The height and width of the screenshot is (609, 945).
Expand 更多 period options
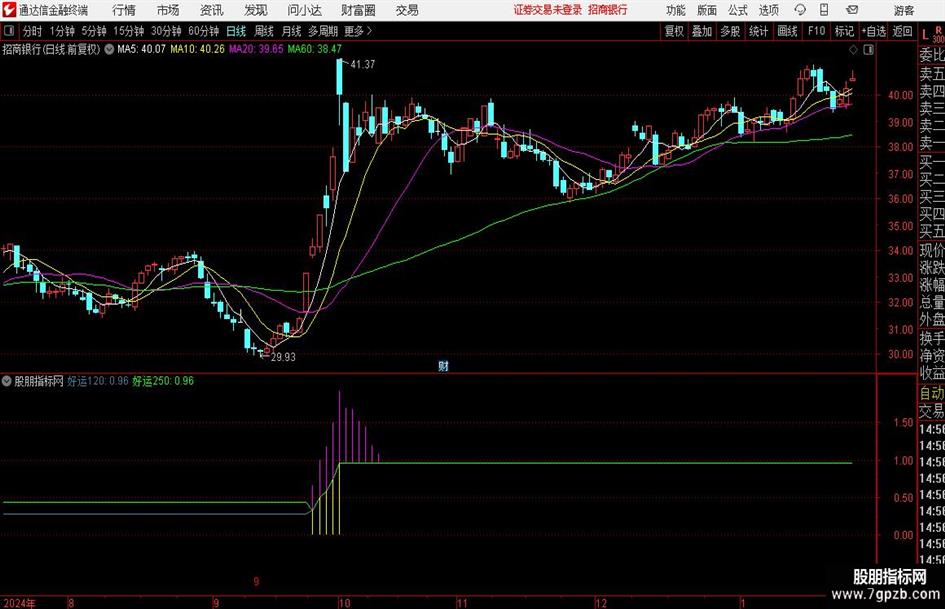coord(358,31)
